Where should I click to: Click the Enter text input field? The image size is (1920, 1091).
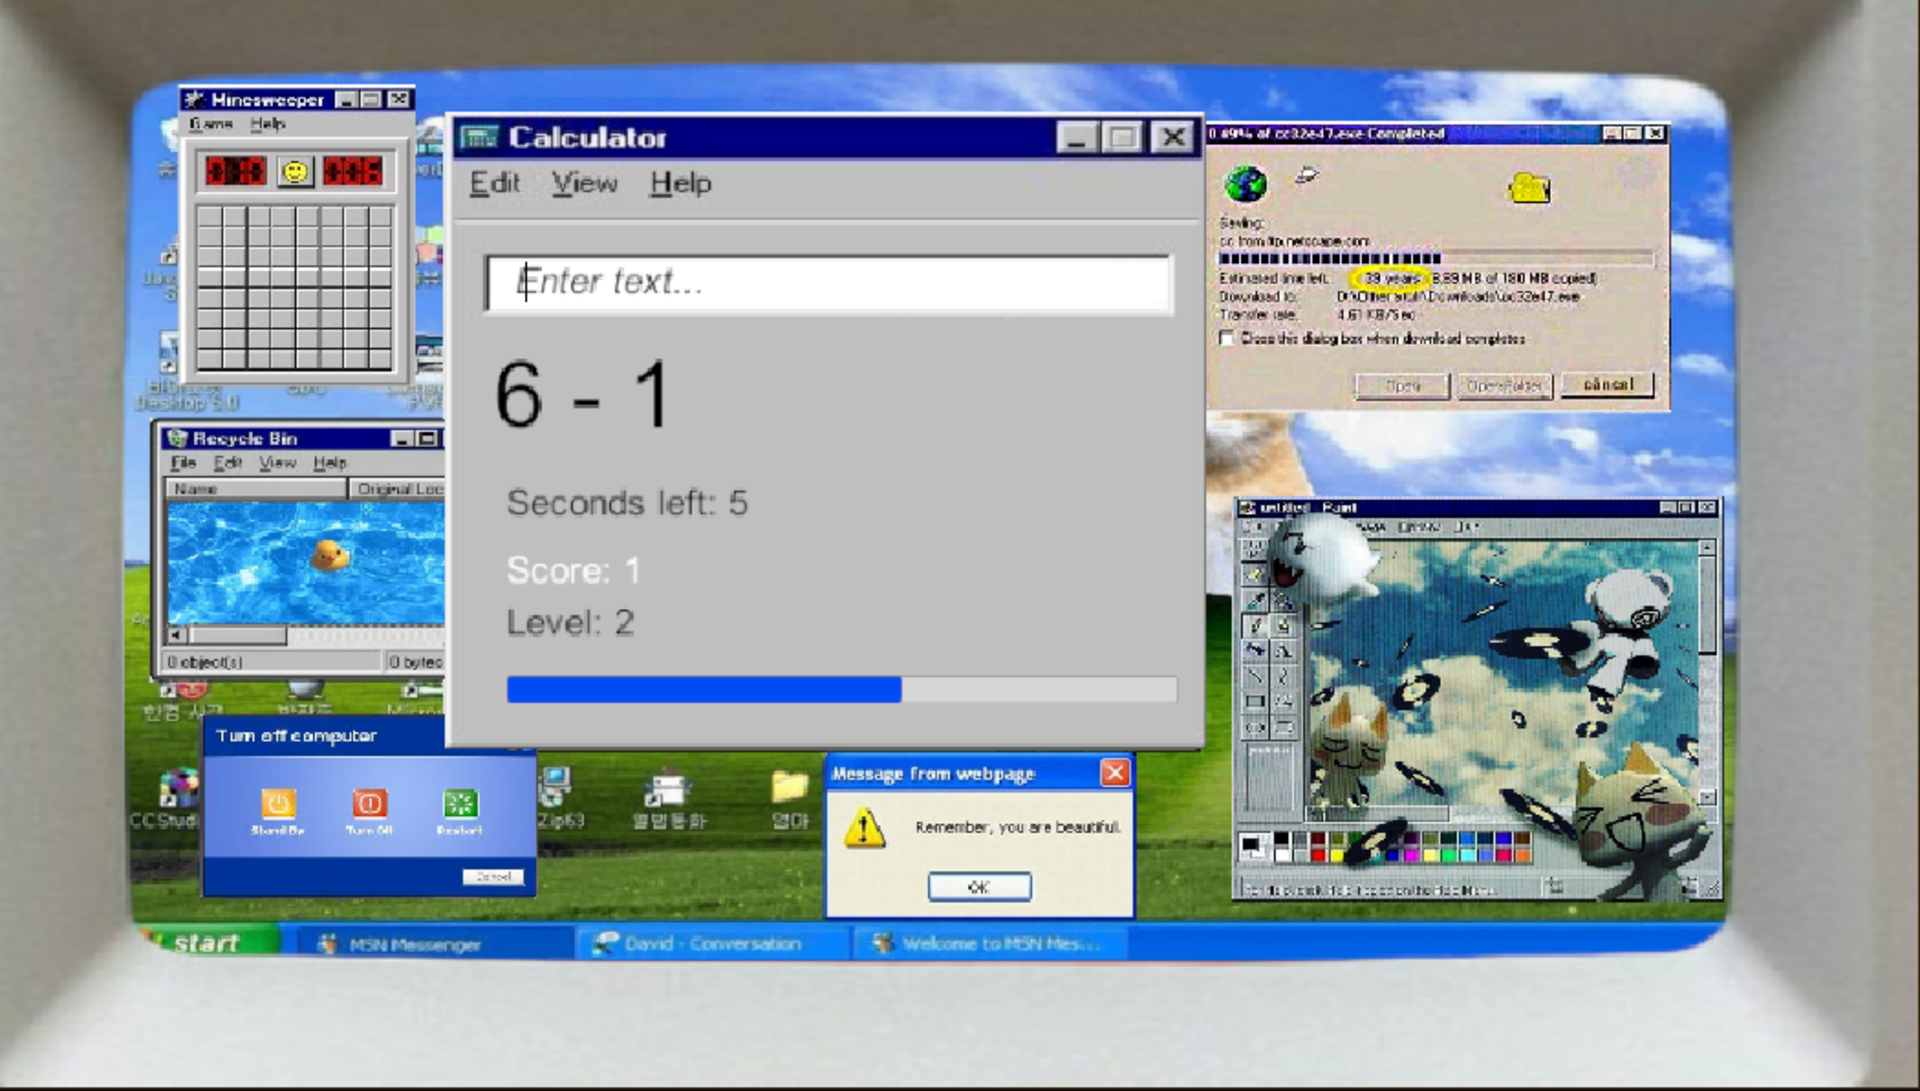pyautogui.click(x=828, y=283)
